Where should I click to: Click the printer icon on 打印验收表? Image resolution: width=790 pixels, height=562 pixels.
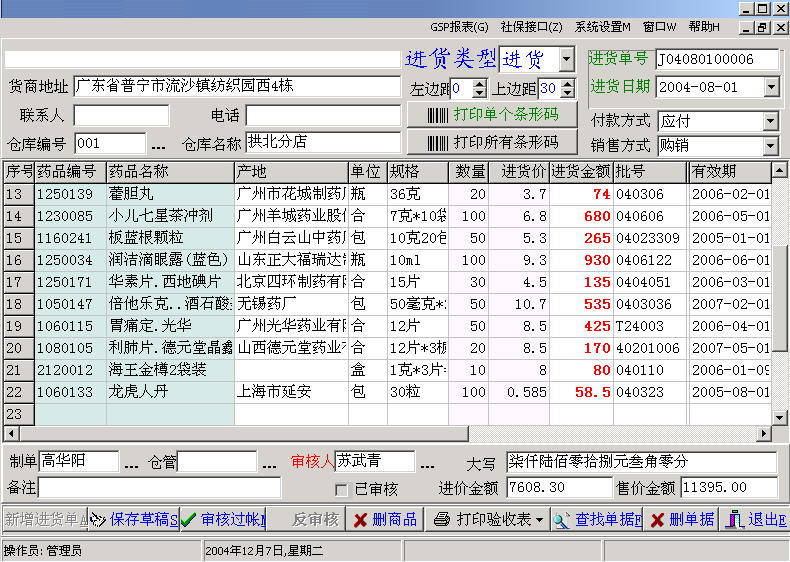coord(442,520)
